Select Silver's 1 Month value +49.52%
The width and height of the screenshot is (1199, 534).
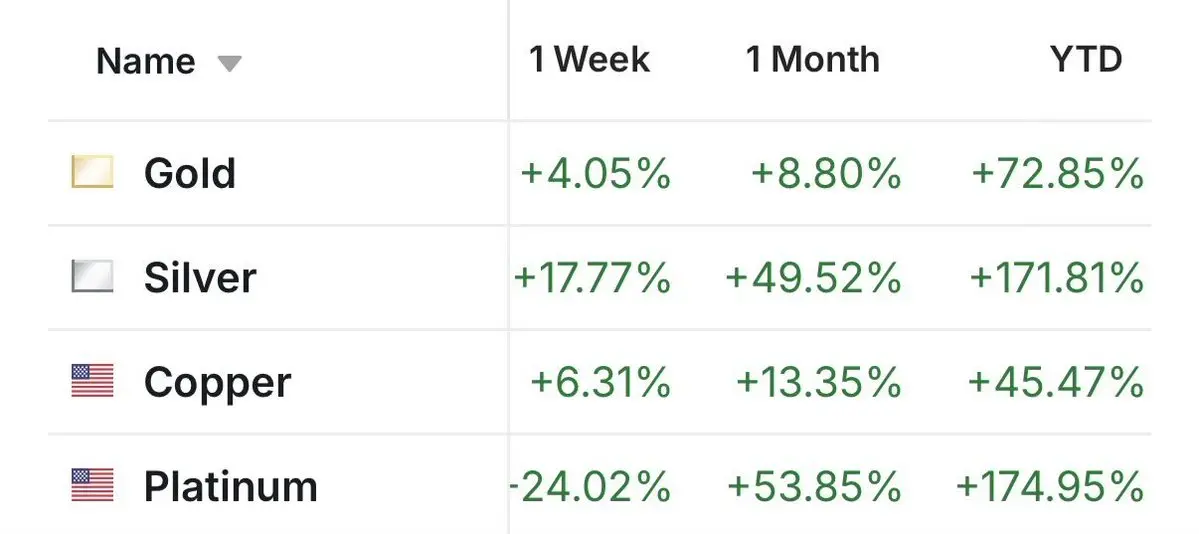click(814, 278)
